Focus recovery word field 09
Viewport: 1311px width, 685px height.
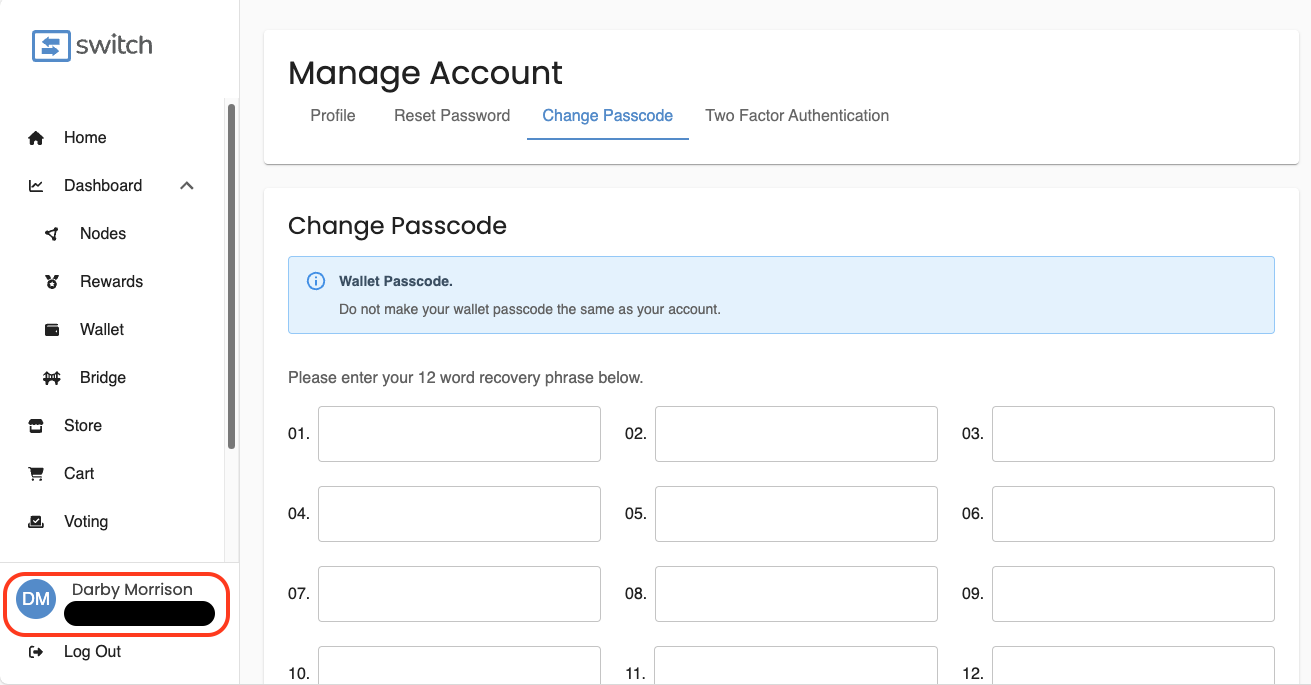click(x=1133, y=594)
